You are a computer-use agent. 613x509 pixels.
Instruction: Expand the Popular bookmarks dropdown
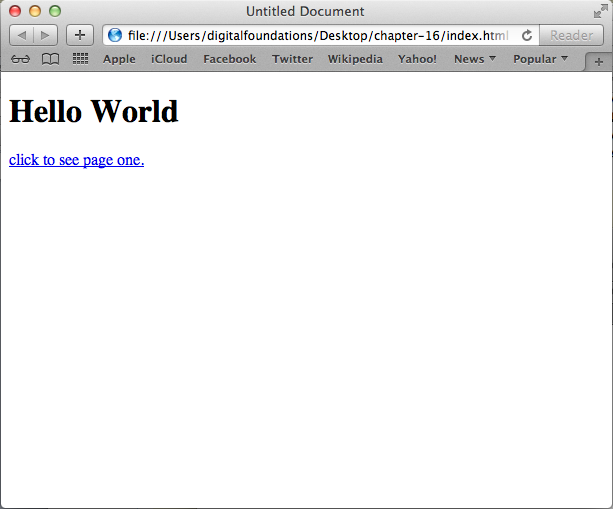(540, 59)
